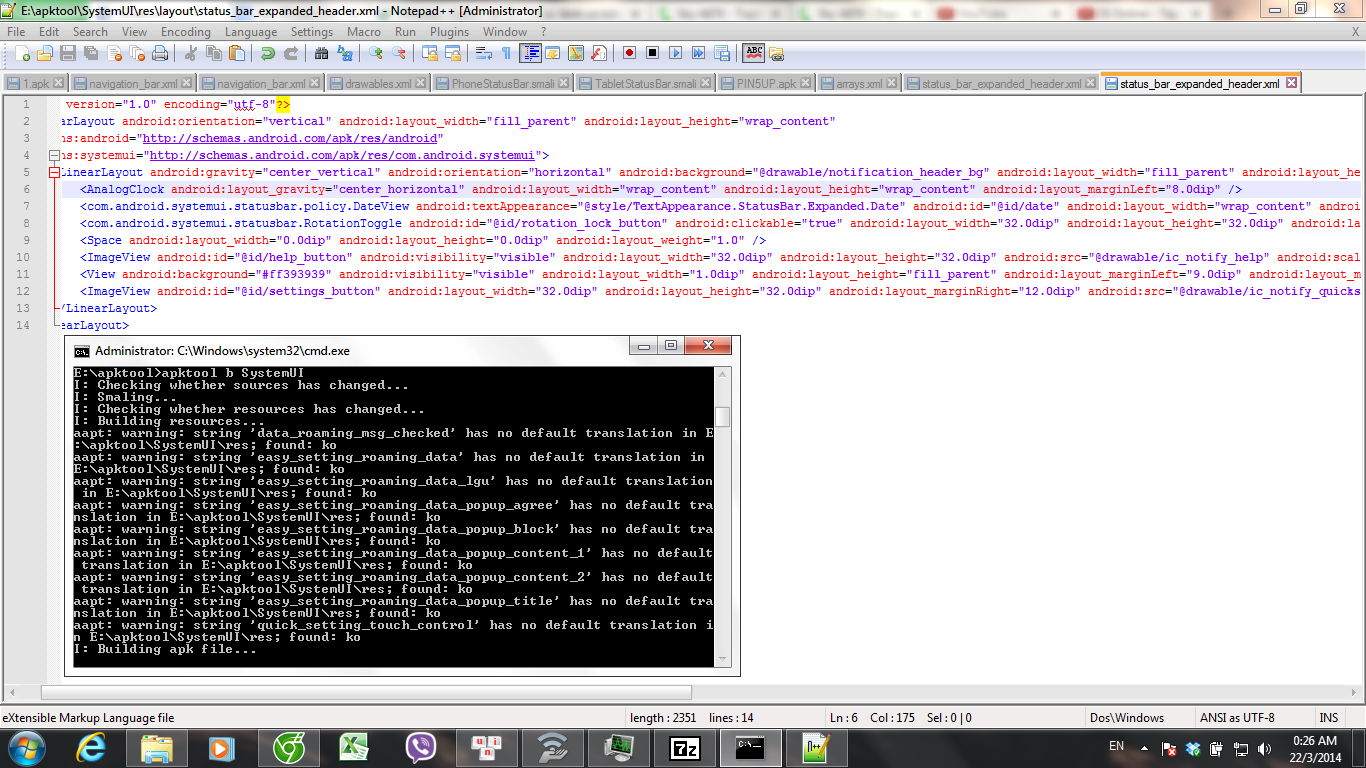Switch to the 1.apk tab

coord(36,84)
